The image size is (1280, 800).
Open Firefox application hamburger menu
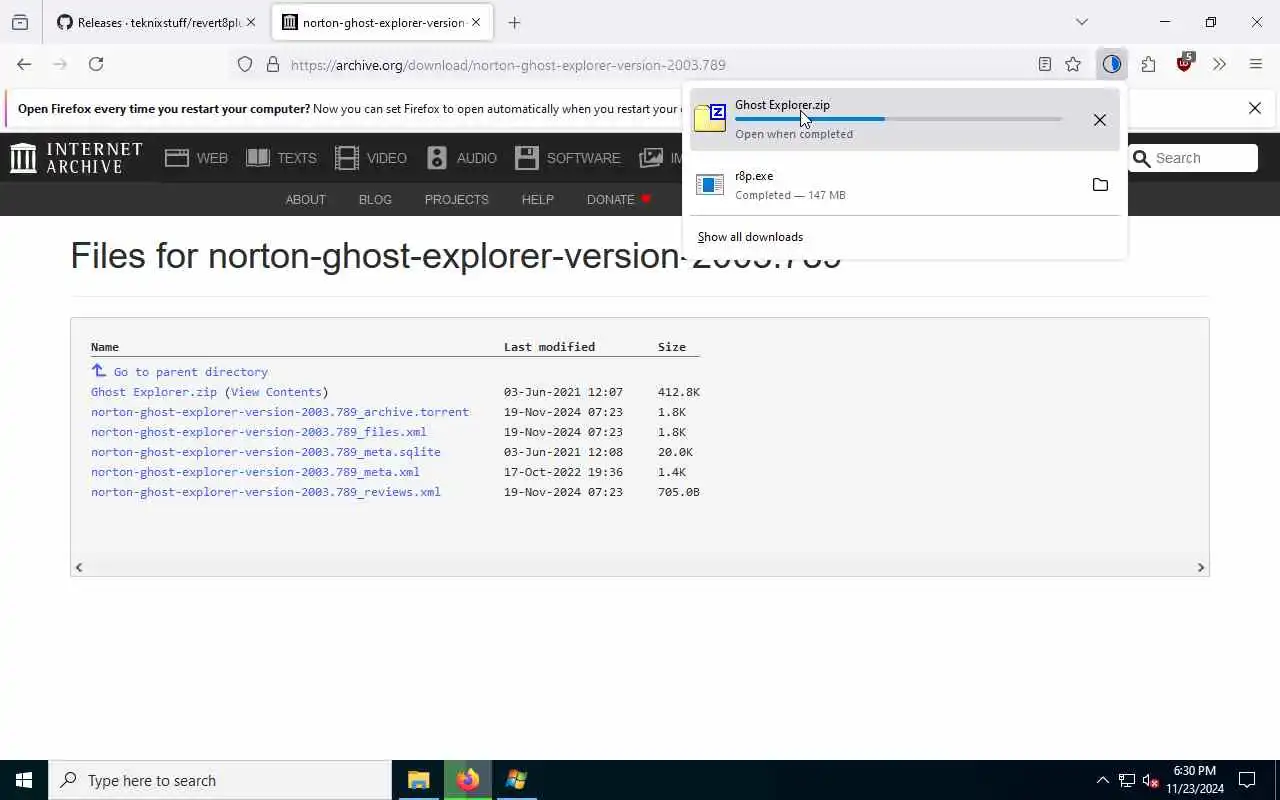[1256, 64]
